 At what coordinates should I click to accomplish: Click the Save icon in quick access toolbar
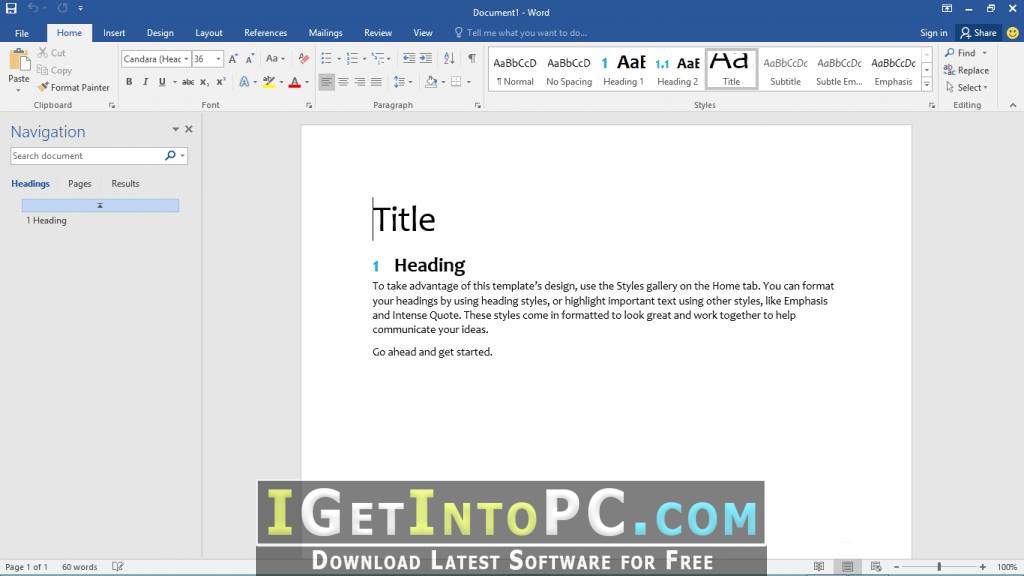point(11,8)
